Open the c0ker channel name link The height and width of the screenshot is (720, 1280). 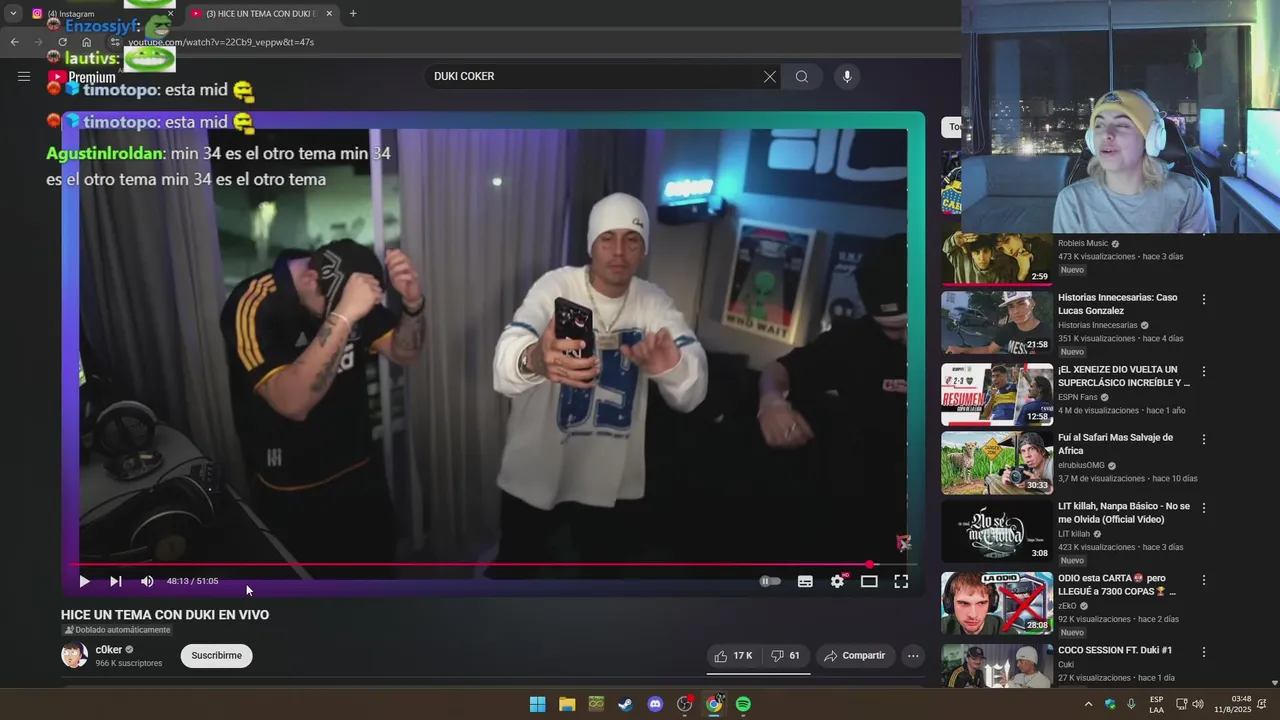109,650
